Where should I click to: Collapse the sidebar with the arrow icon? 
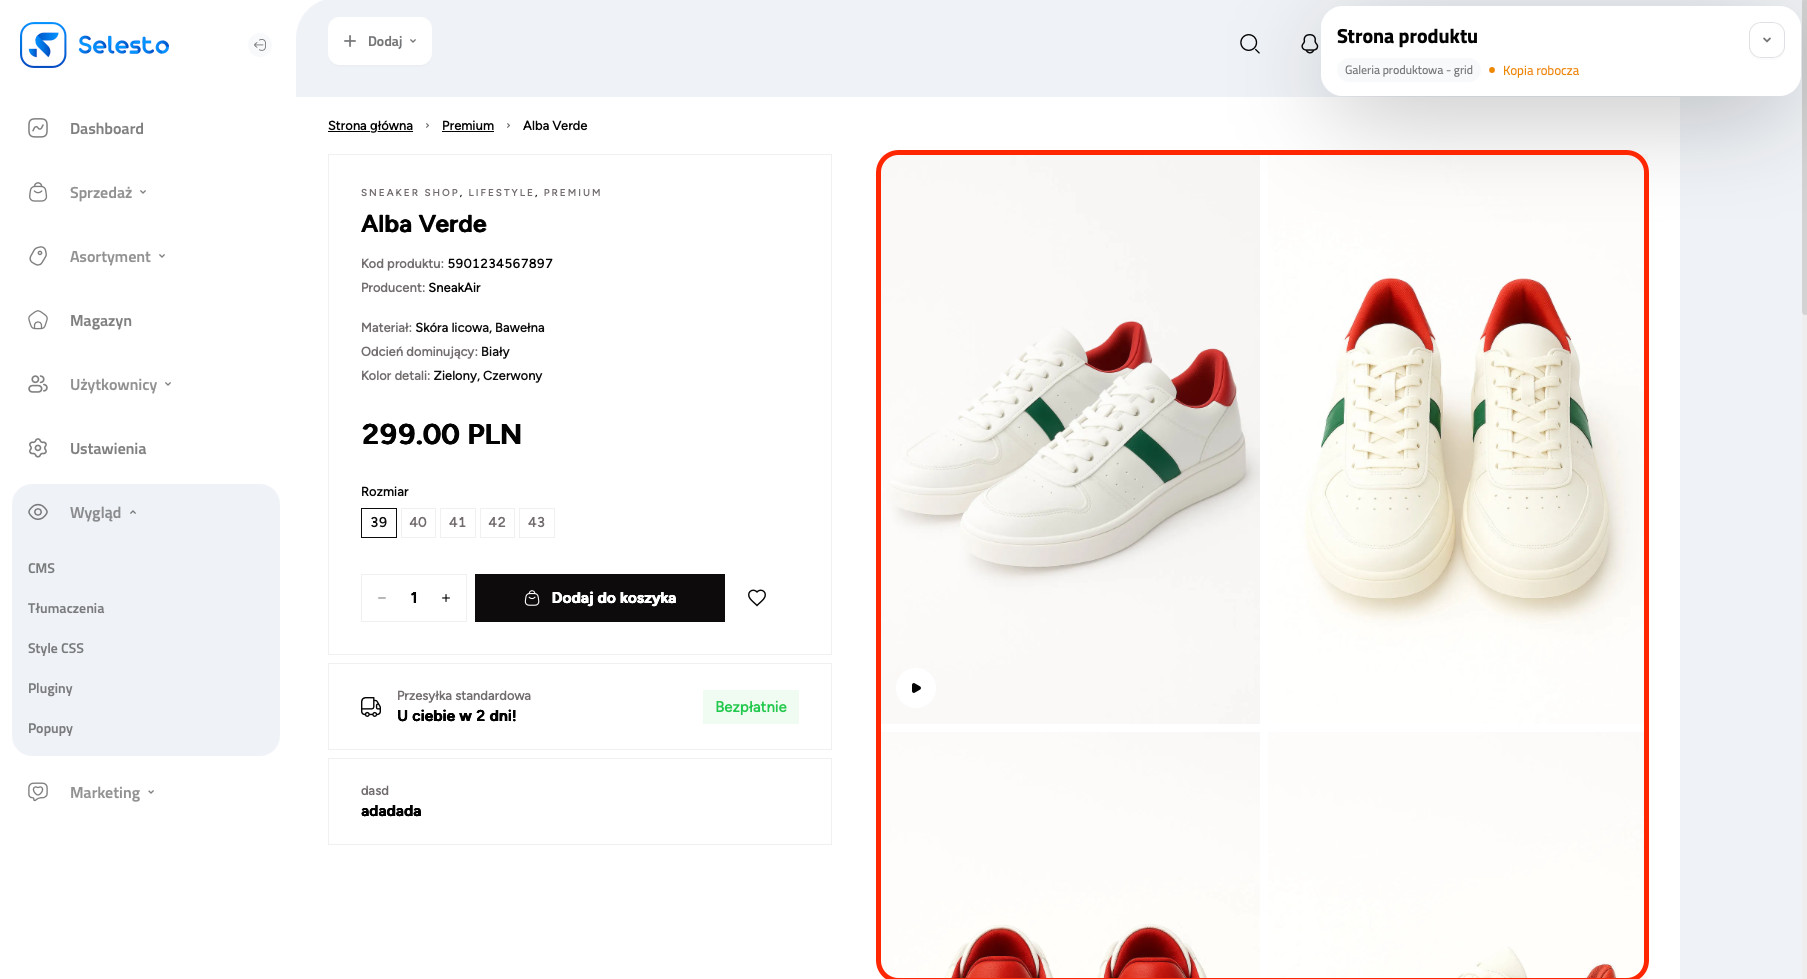(260, 45)
